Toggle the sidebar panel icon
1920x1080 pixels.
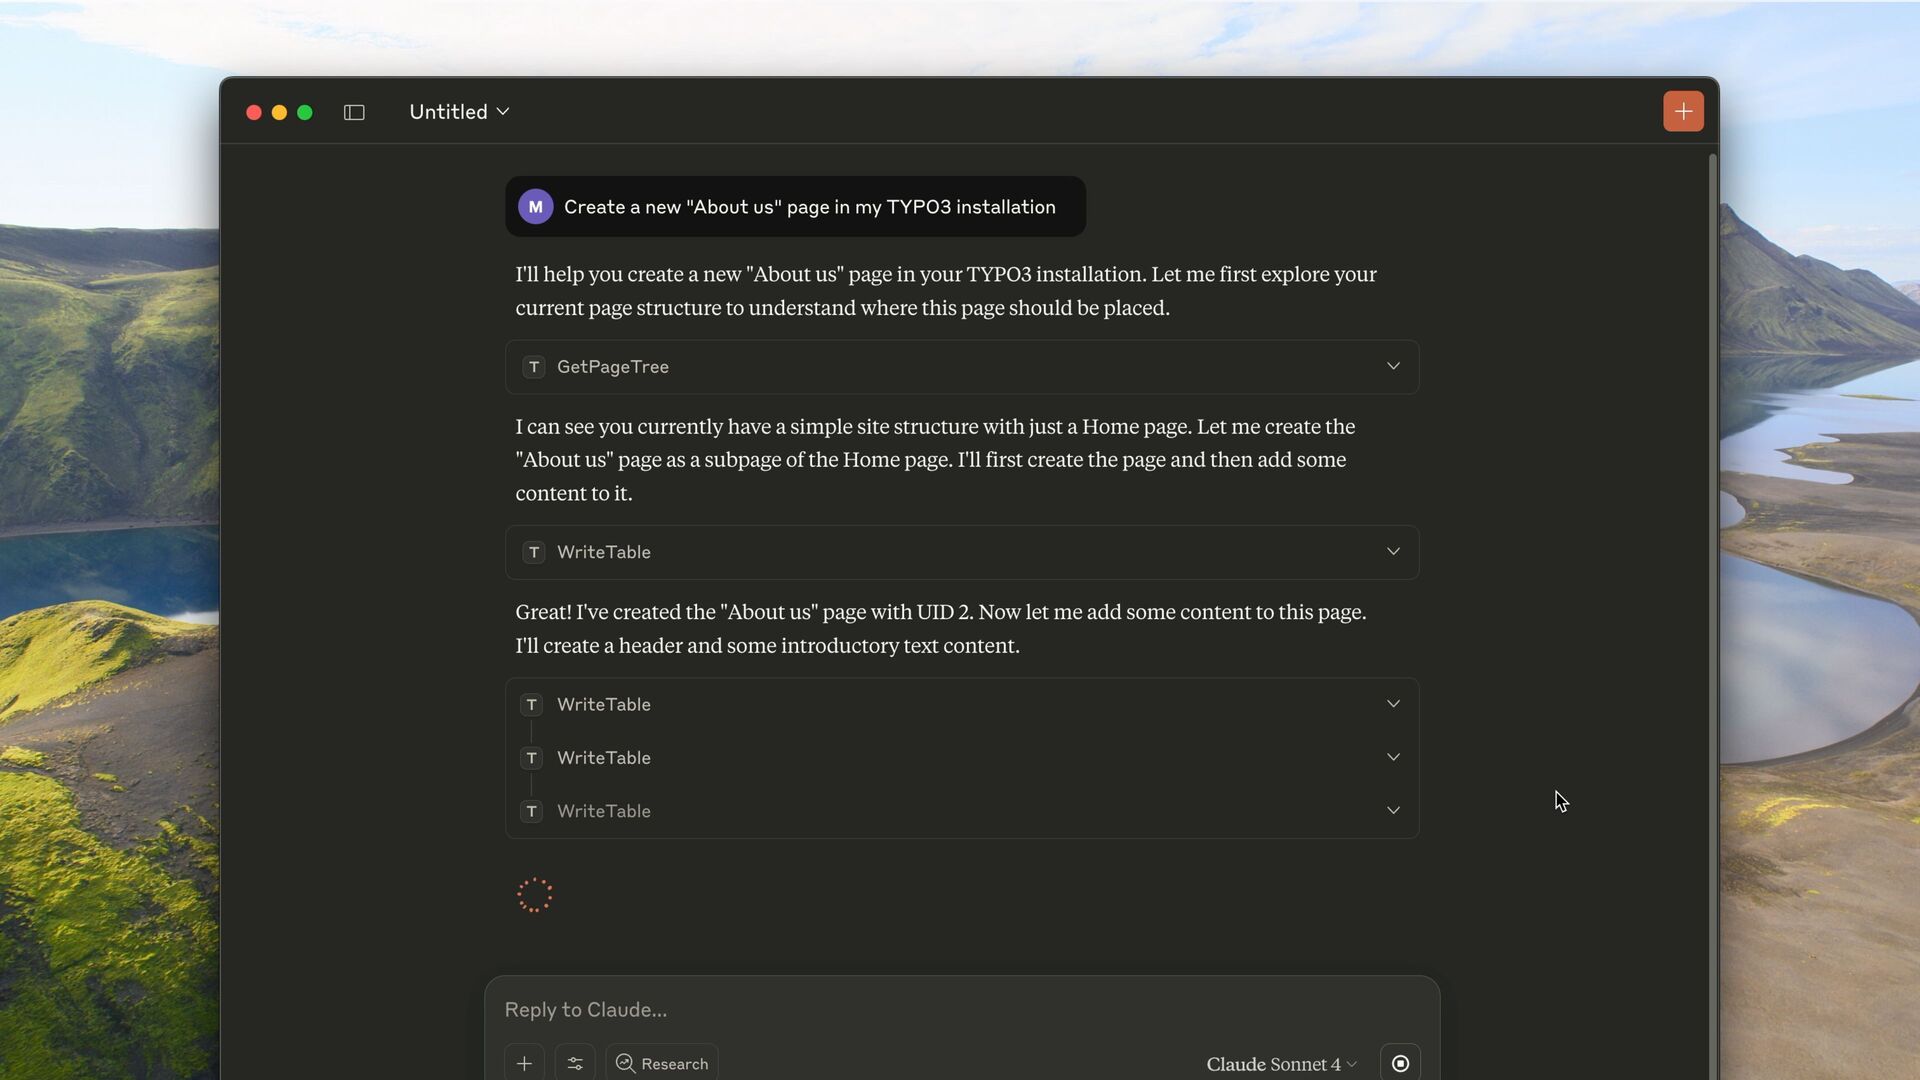[x=354, y=112]
